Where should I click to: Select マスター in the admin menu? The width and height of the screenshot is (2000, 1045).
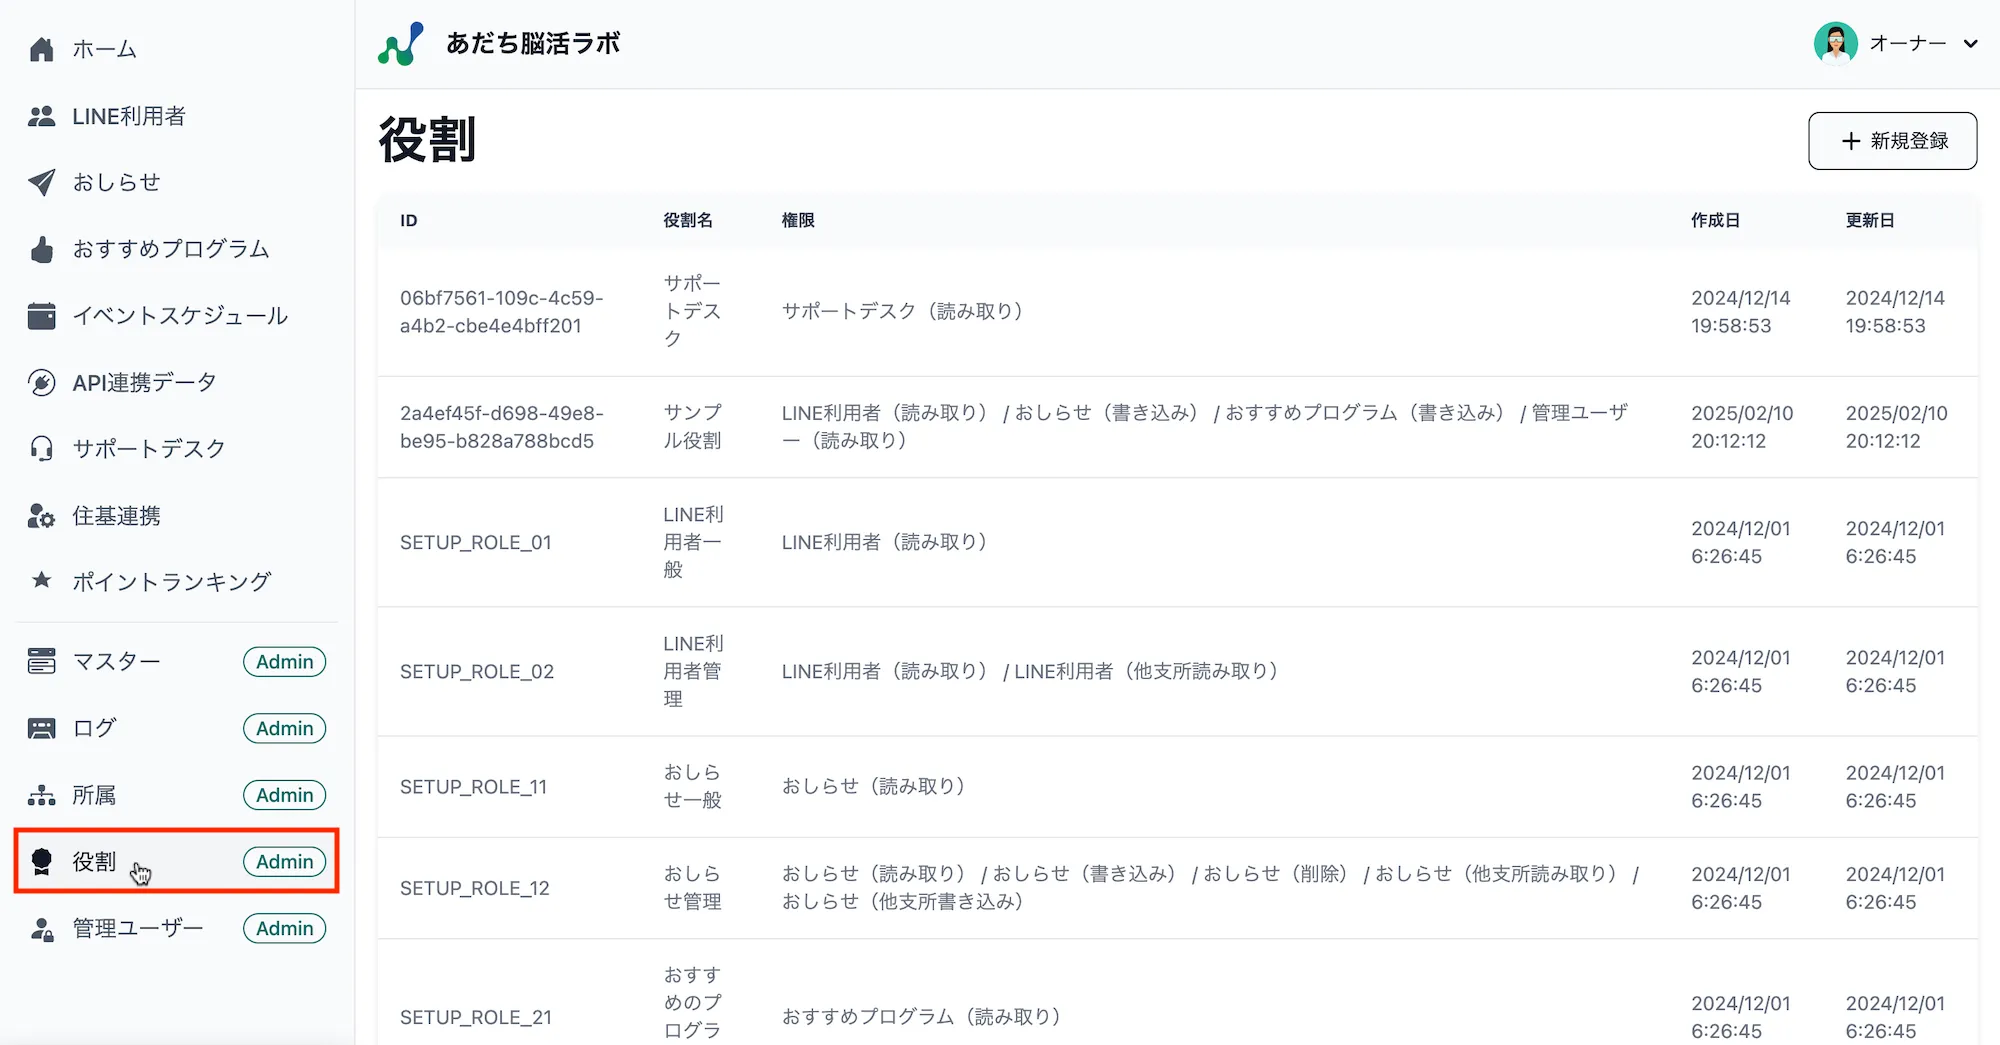click(x=116, y=662)
